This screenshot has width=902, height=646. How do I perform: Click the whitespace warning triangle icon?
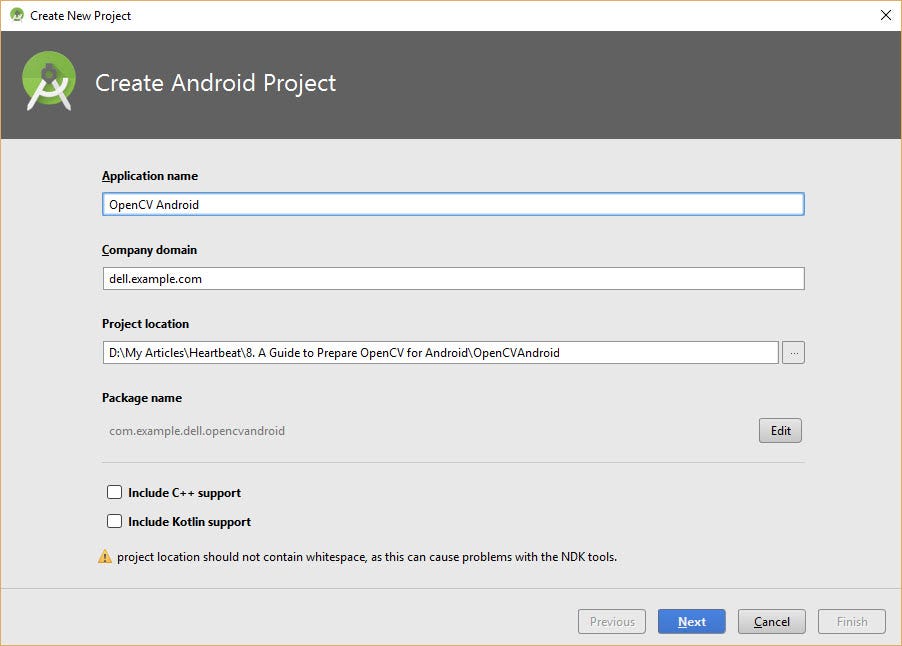pos(105,556)
